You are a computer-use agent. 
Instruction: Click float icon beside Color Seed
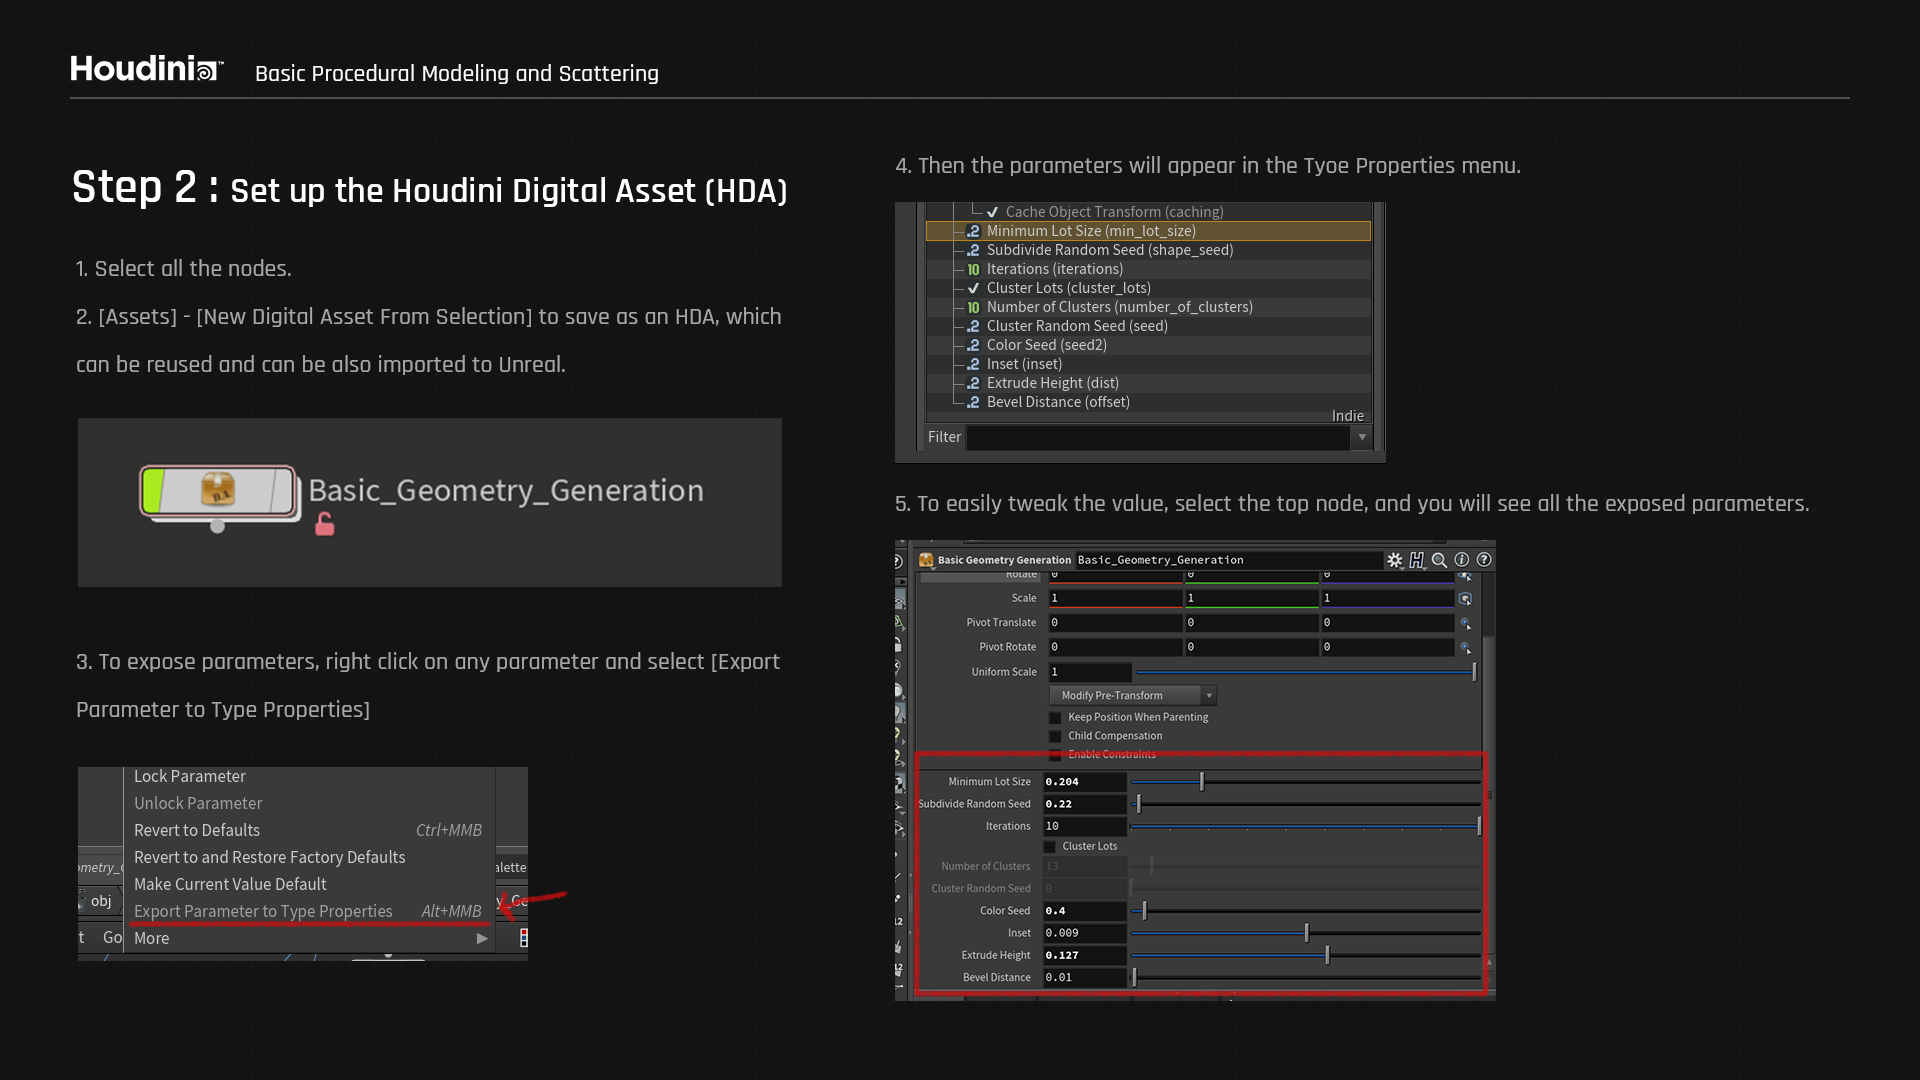(973, 345)
